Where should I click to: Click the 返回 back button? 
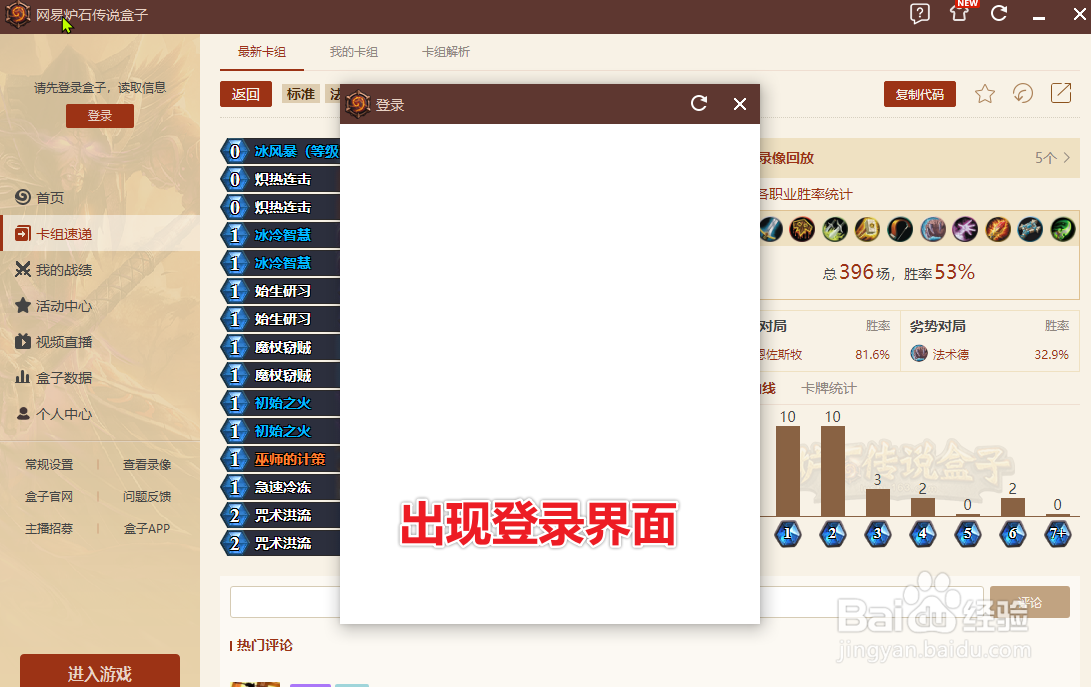coord(246,94)
